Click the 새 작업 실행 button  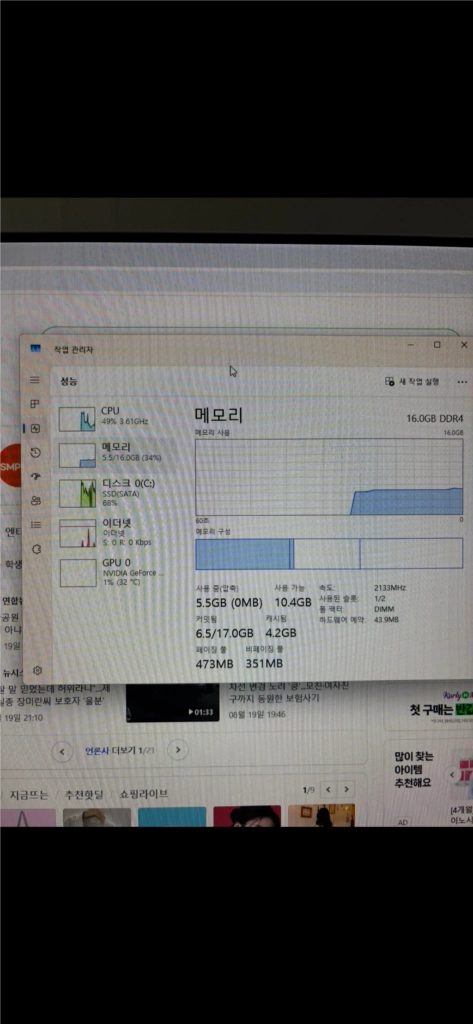(x=412, y=381)
